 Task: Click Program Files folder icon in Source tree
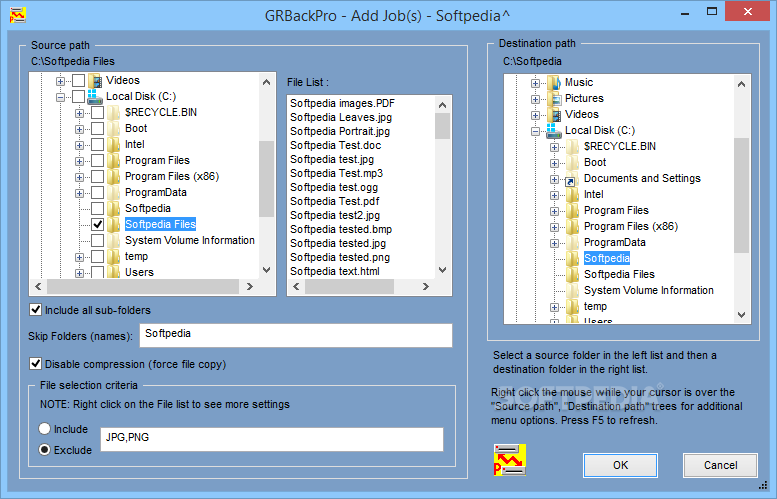[113, 160]
